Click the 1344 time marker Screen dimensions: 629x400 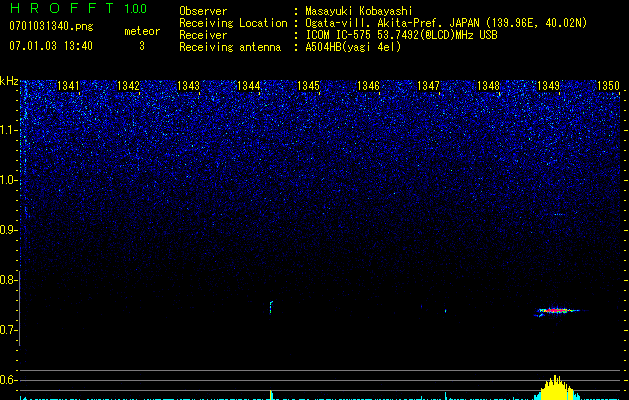click(x=249, y=86)
